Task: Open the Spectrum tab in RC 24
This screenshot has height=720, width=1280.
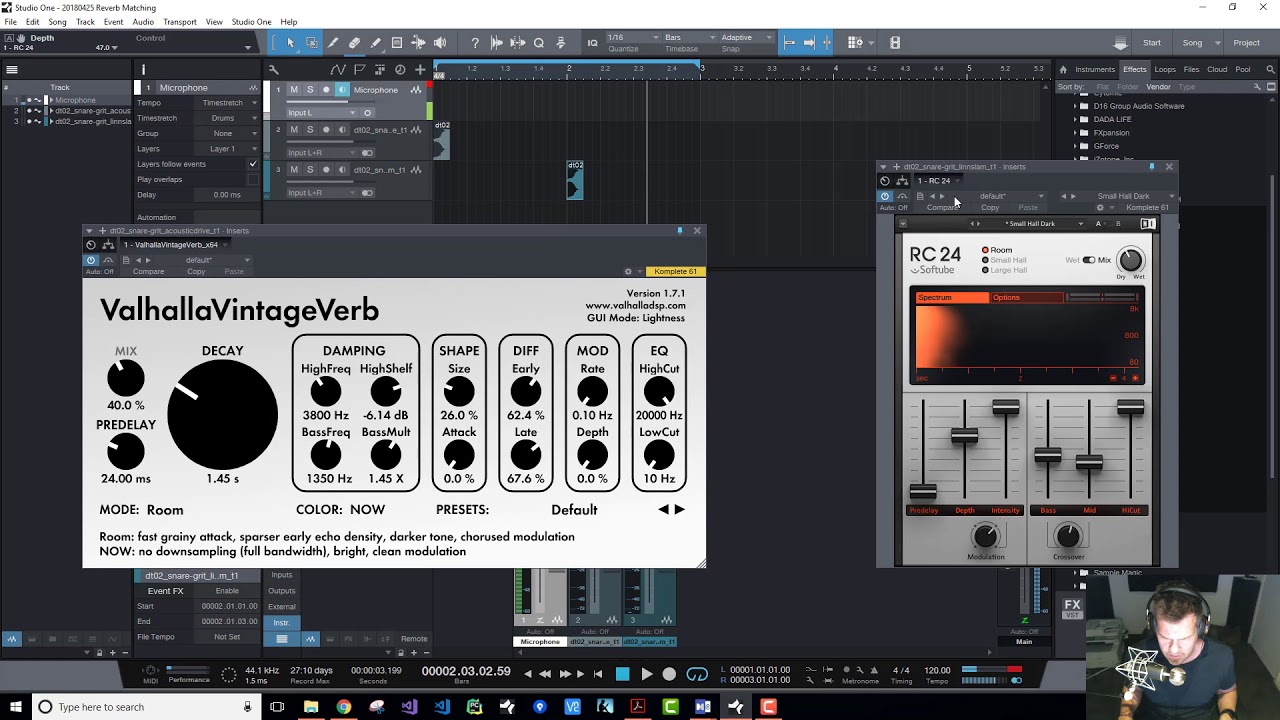Action: point(952,298)
